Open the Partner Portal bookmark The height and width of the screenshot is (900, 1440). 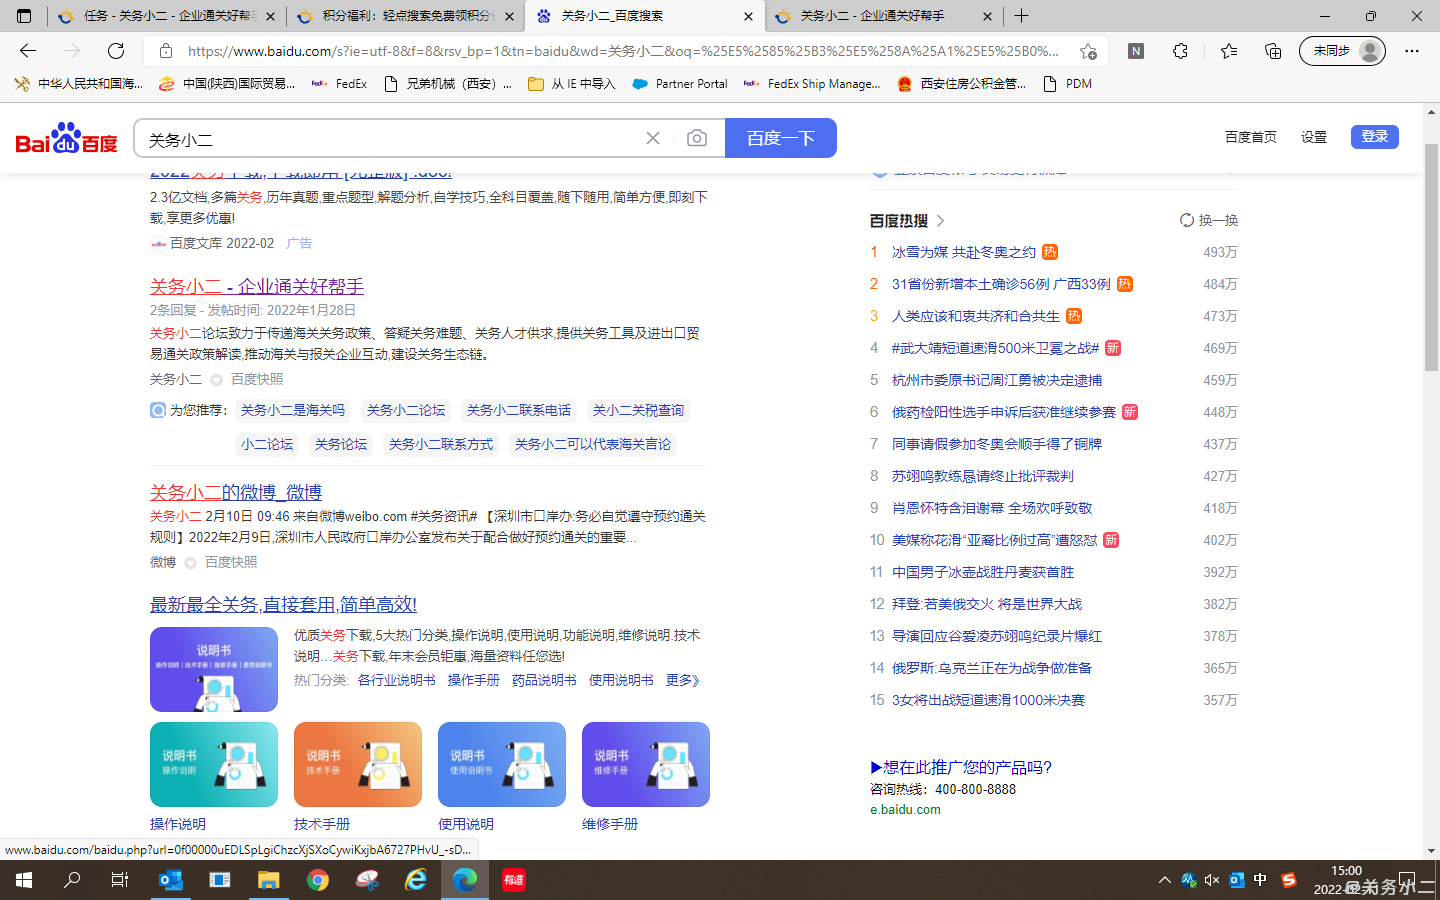[x=680, y=84]
